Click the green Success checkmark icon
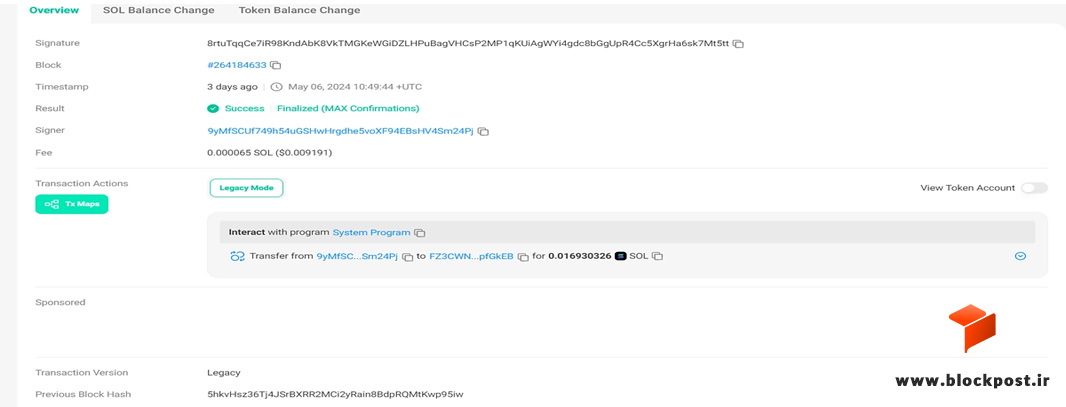This screenshot has height=407, width=1066. click(213, 109)
